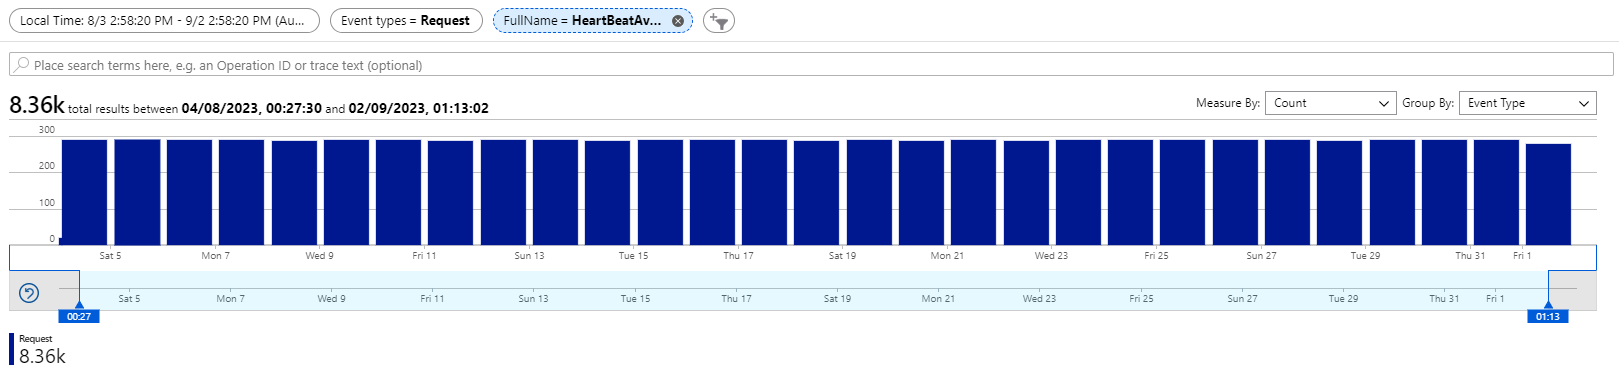Edit the FullName = HeartBeatAv filter pill
The width and height of the screenshot is (1619, 372).
pos(582,21)
